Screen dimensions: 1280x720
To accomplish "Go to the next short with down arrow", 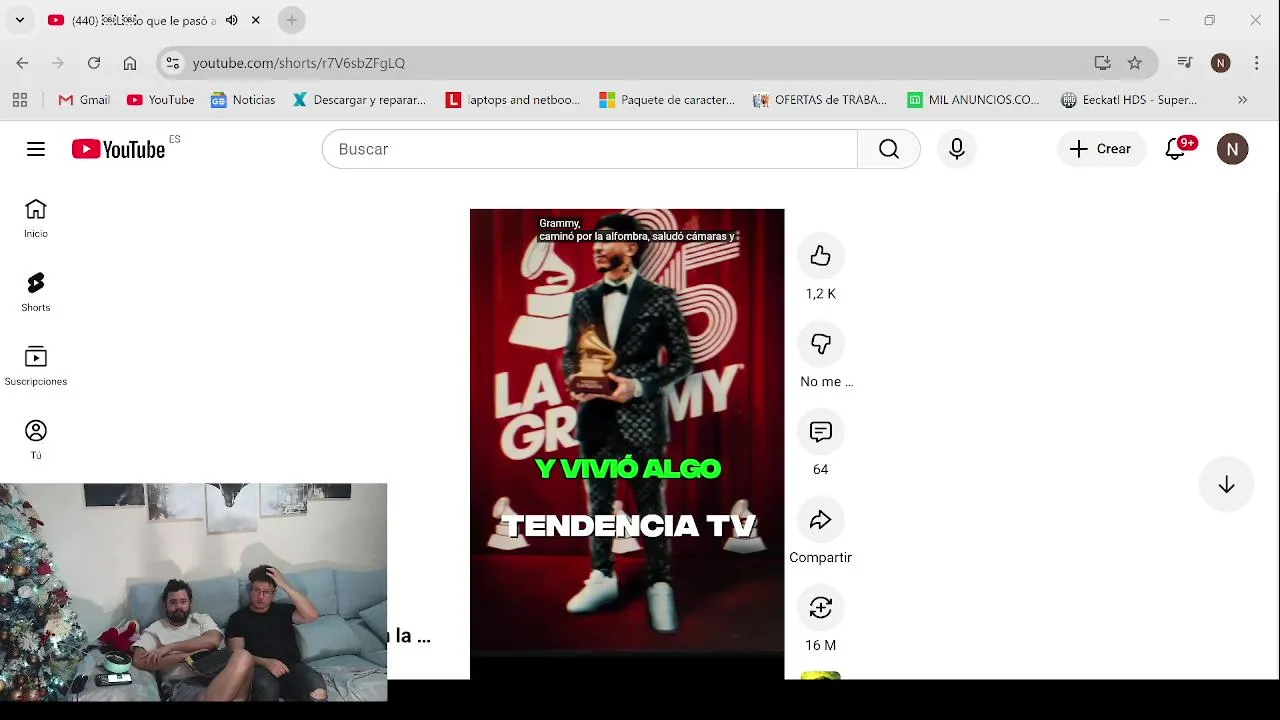I will (1226, 485).
